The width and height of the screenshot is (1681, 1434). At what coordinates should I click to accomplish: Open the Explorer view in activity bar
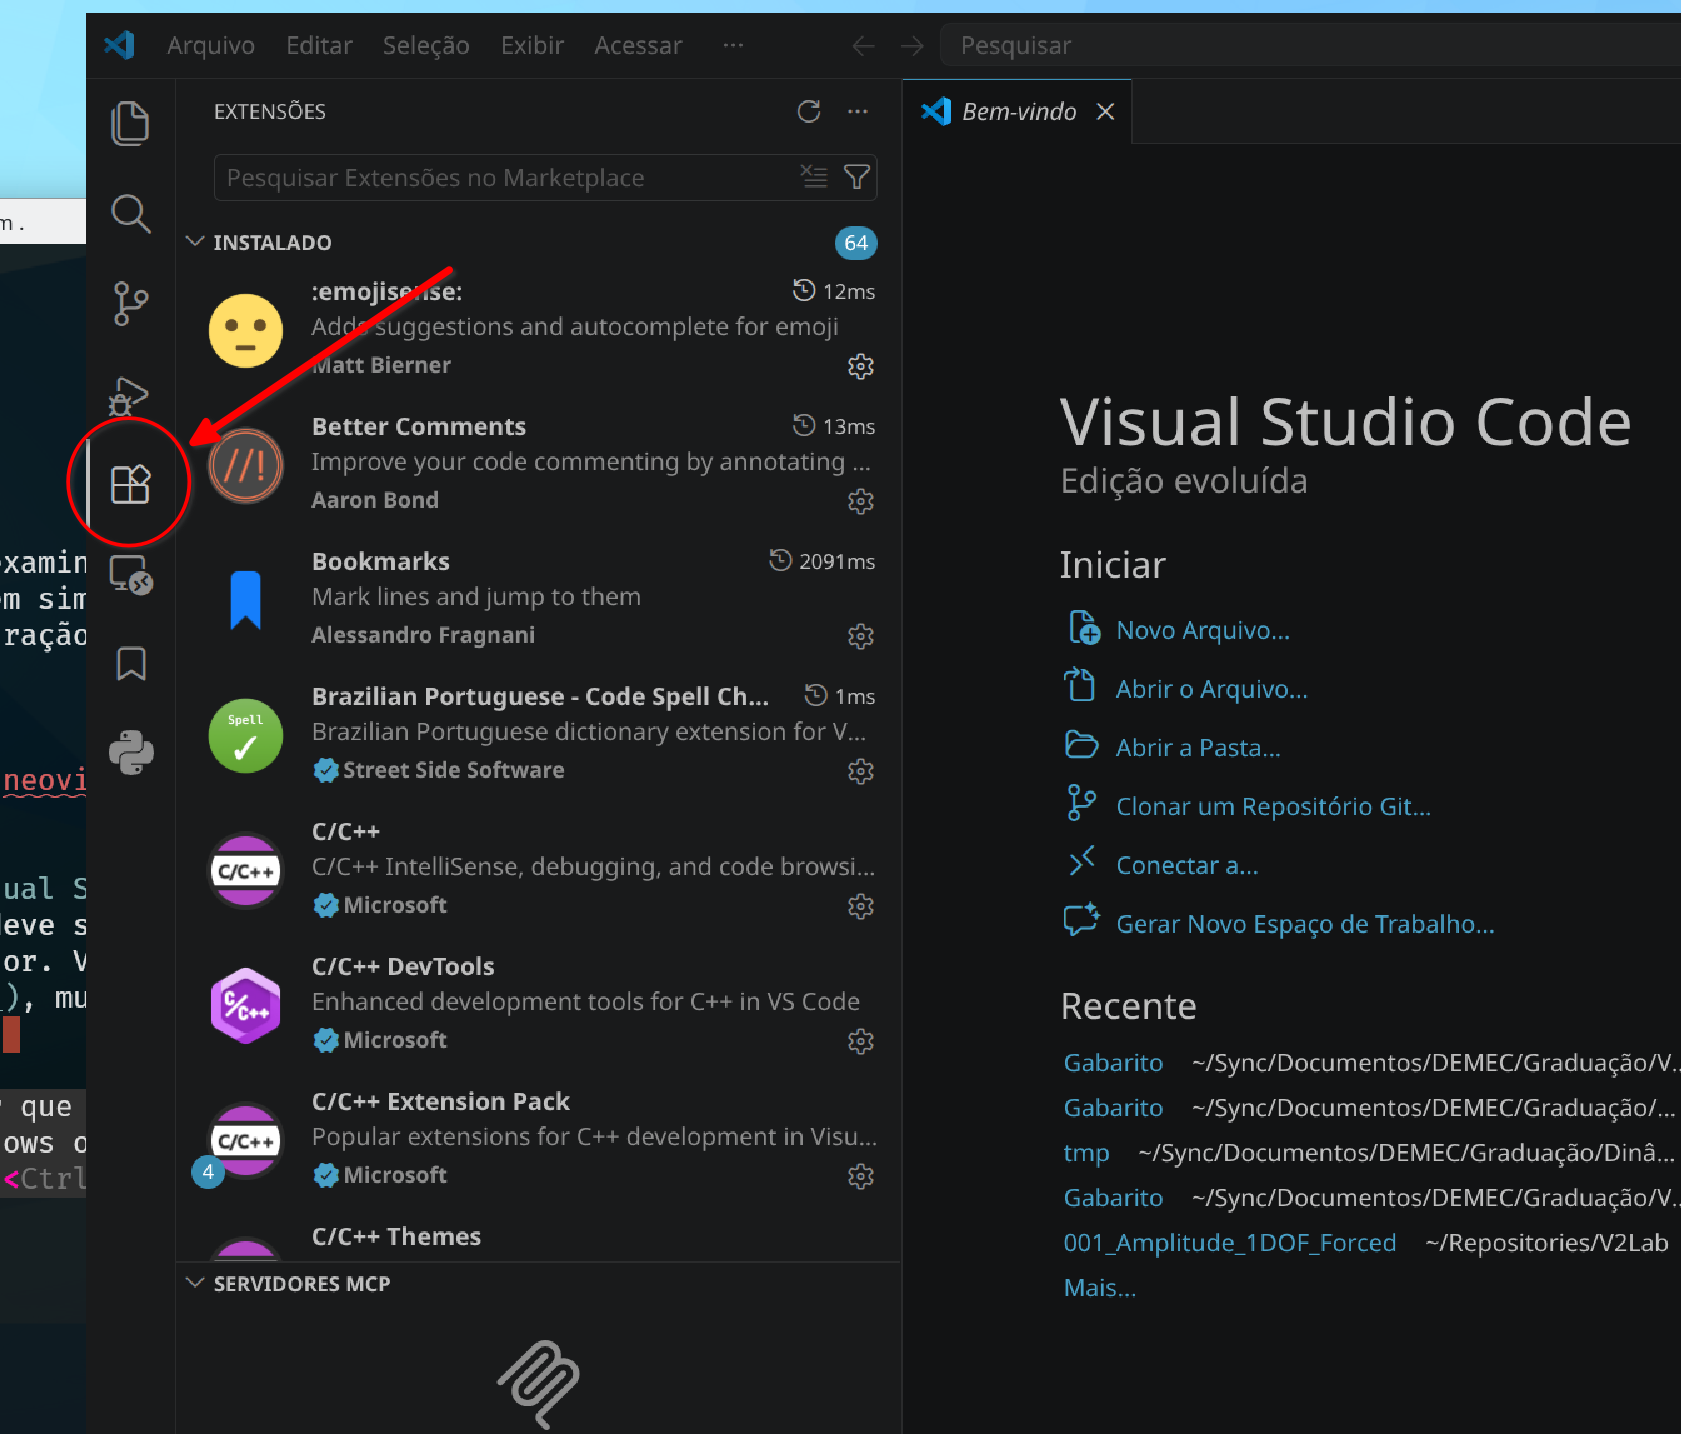click(x=130, y=123)
